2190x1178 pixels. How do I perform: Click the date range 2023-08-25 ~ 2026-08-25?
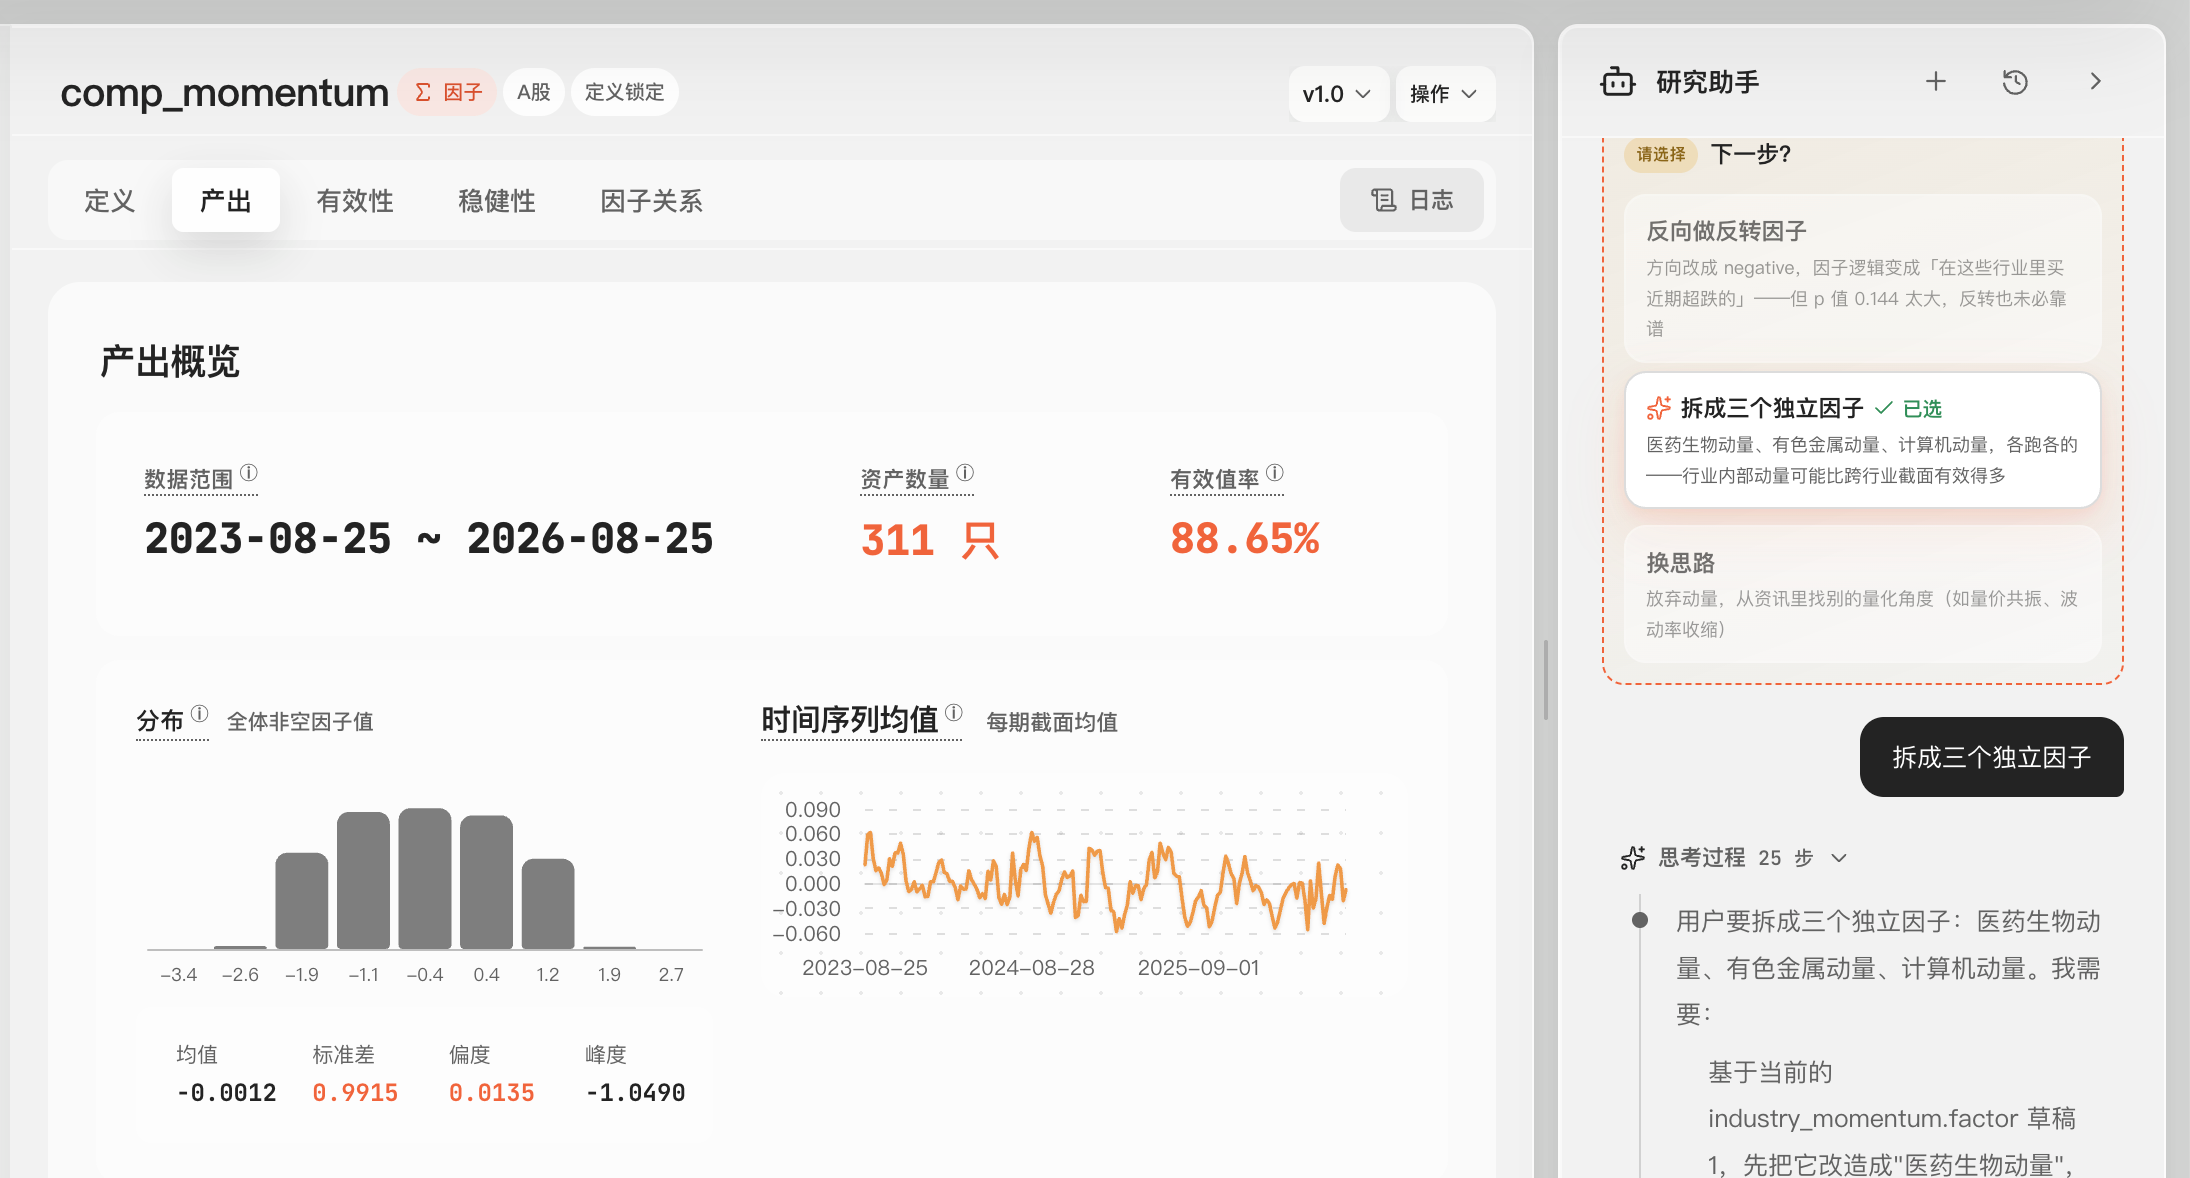coord(429,539)
